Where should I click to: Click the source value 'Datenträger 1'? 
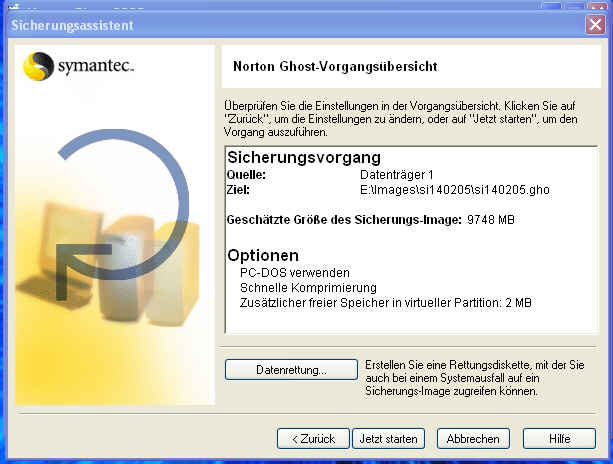[396, 174]
